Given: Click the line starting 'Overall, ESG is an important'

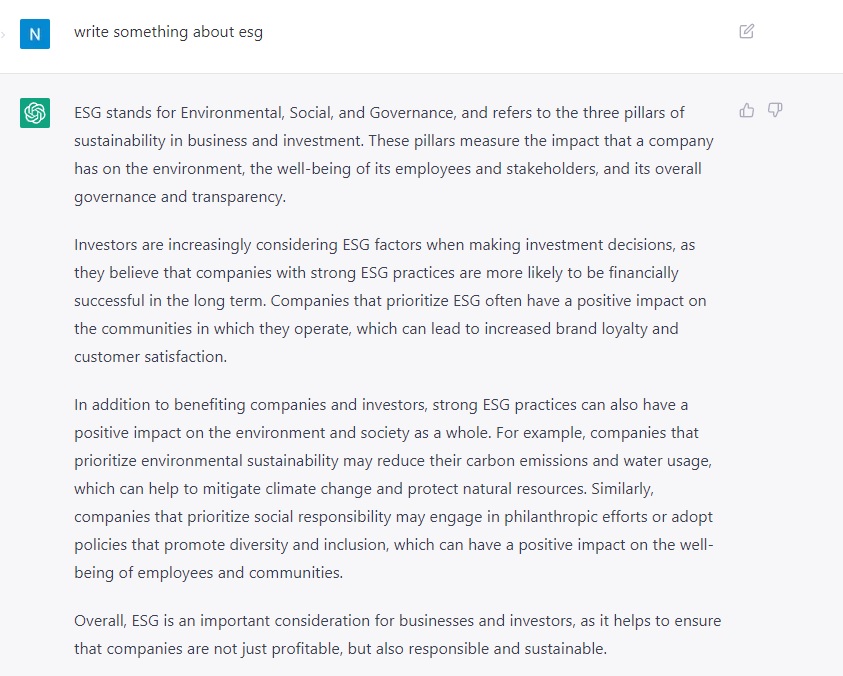Looking at the screenshot, I should point(397,621).
